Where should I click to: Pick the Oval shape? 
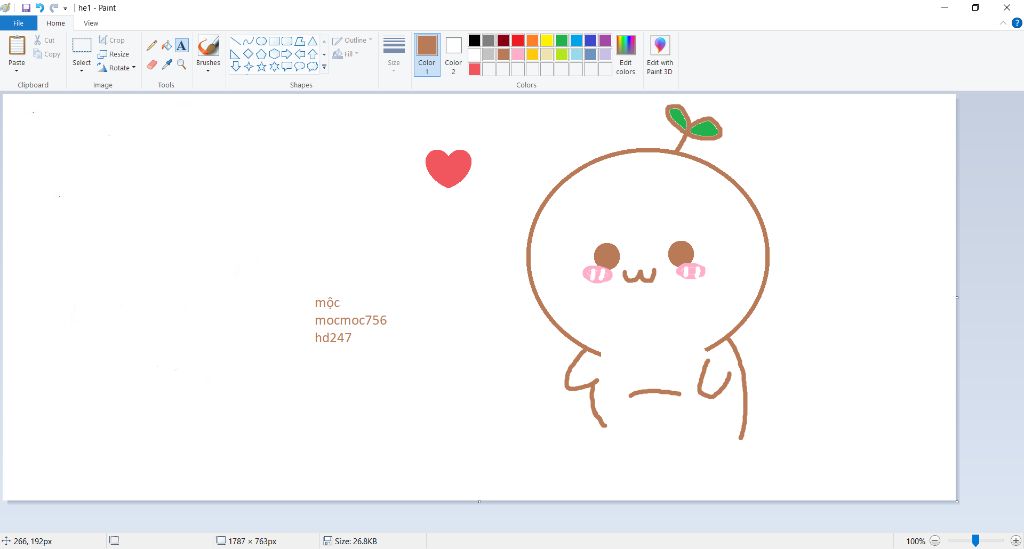tap(261, 41)
